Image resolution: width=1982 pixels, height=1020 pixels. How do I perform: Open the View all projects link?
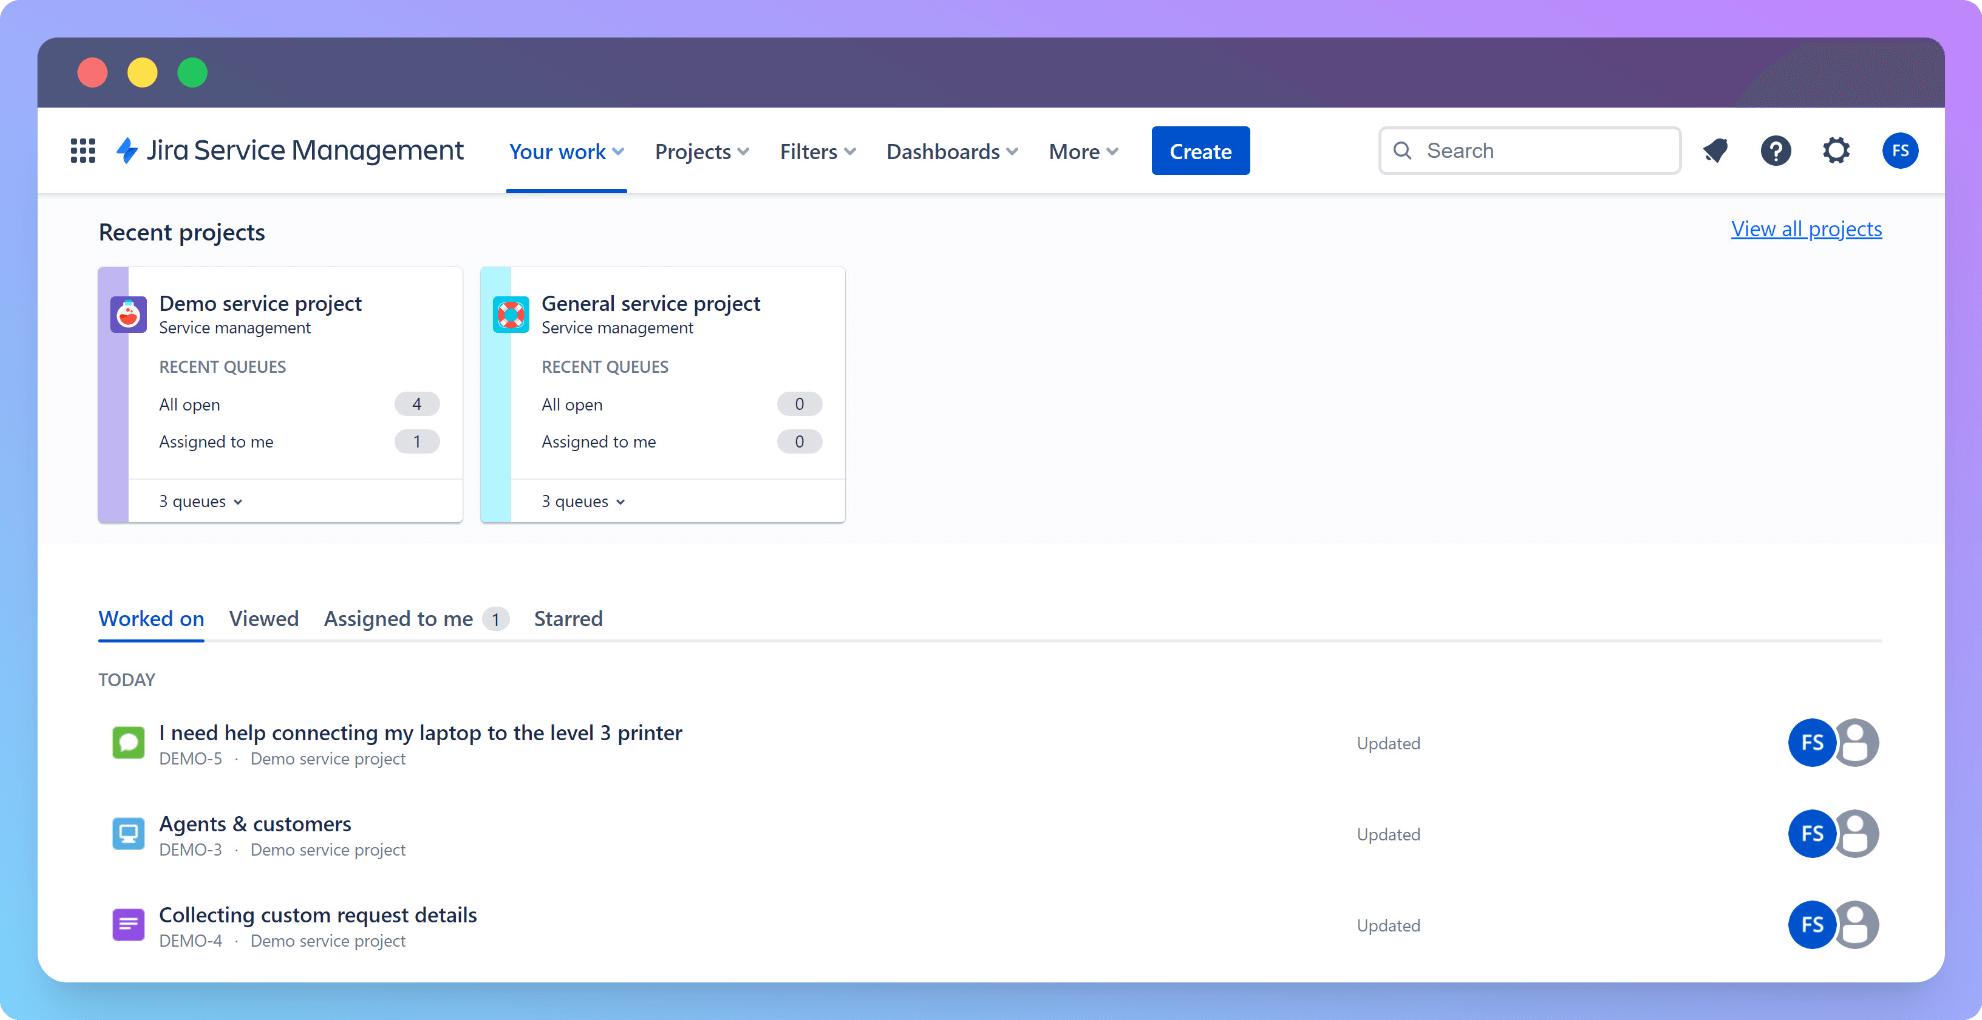pos(1806,229)
